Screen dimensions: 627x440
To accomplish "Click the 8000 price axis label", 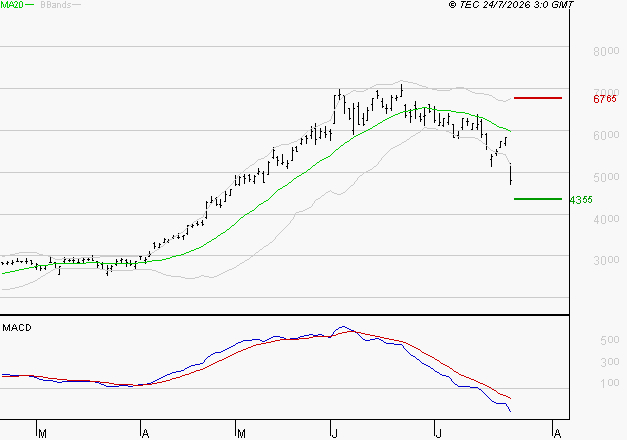I will click(x=606, y=51).
